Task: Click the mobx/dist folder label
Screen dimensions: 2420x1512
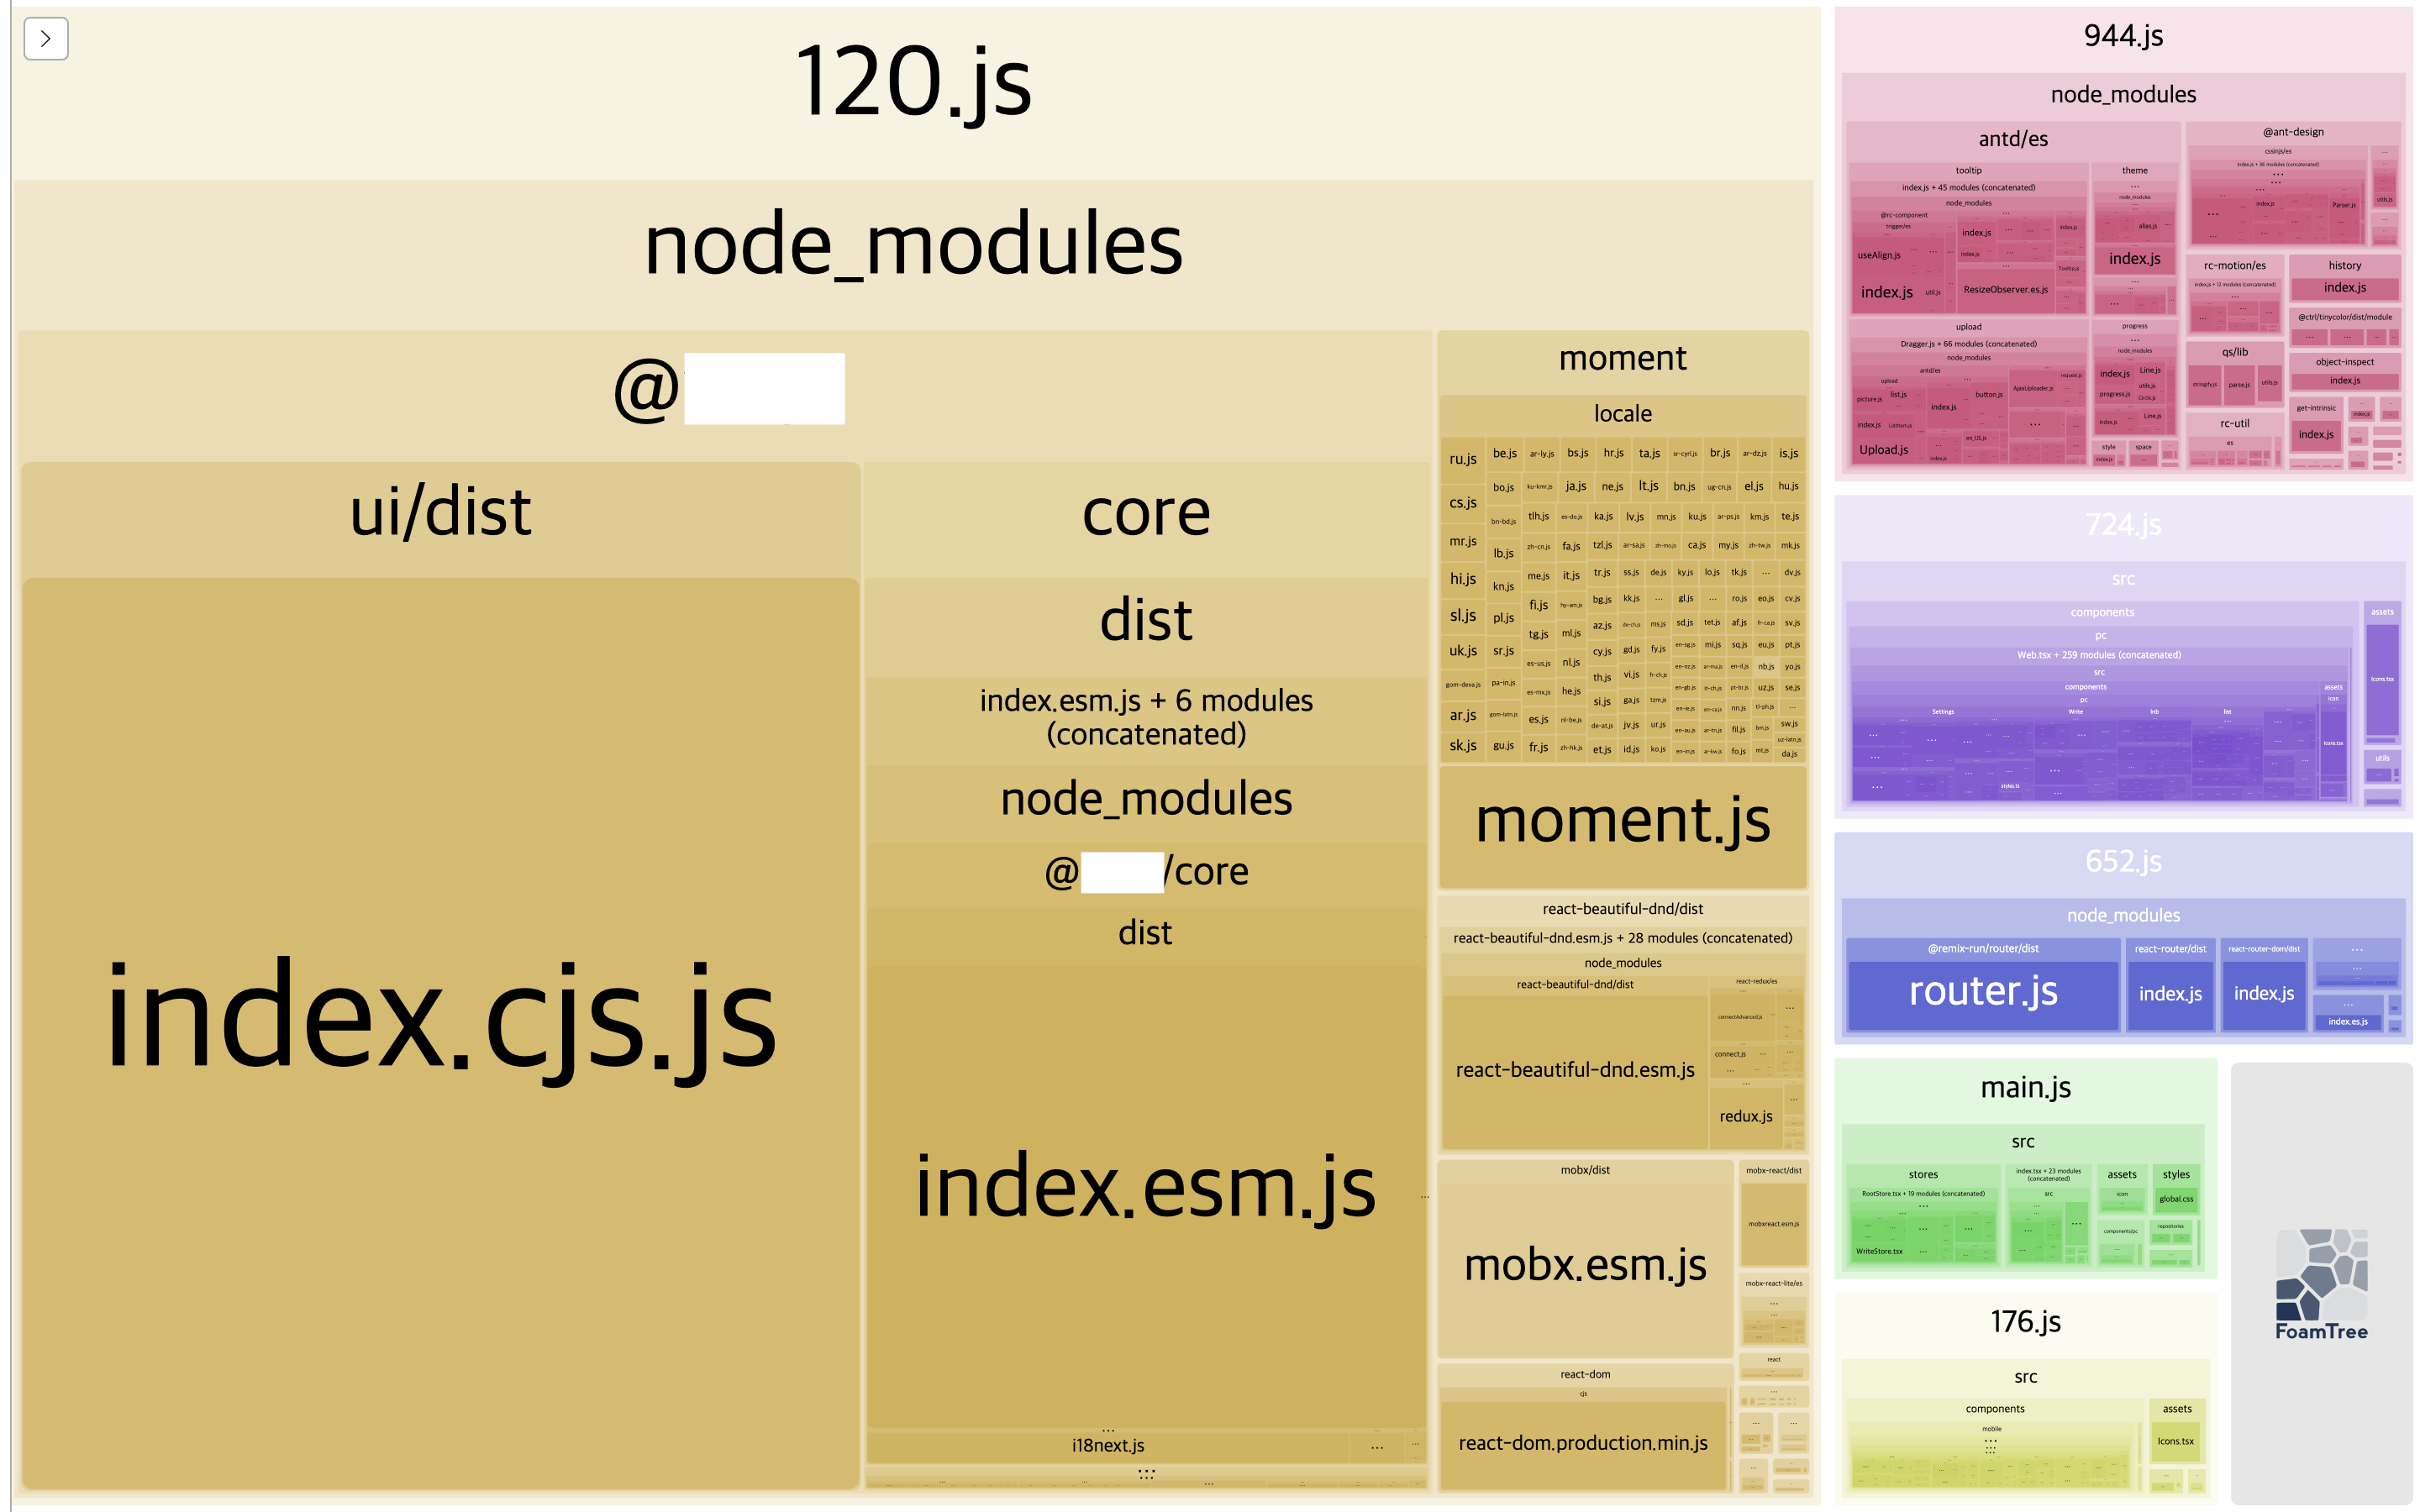Action: click(x=1585, y=1171)
